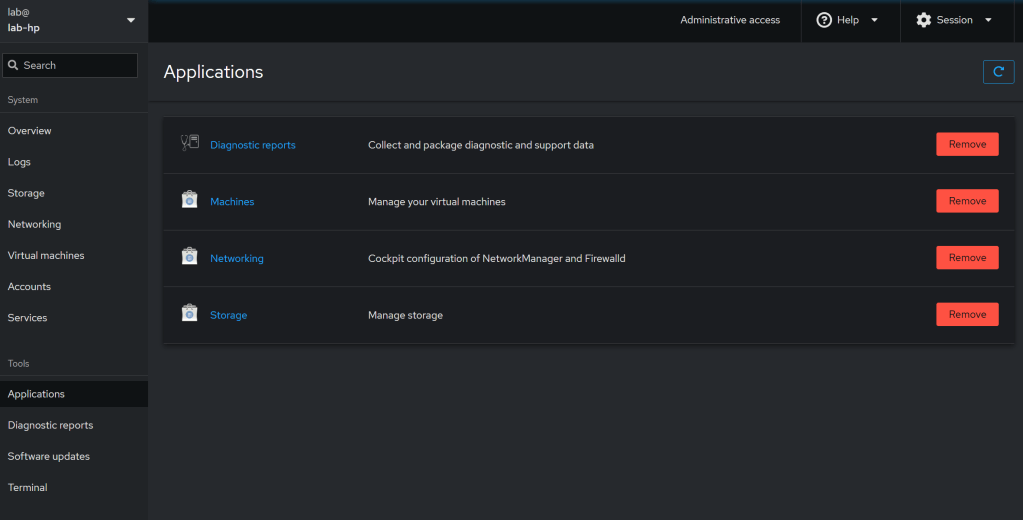Click the Machines application package icon
Viewport: 1023px width, 520px height.
pyautogui.click(x=189, y=201)
